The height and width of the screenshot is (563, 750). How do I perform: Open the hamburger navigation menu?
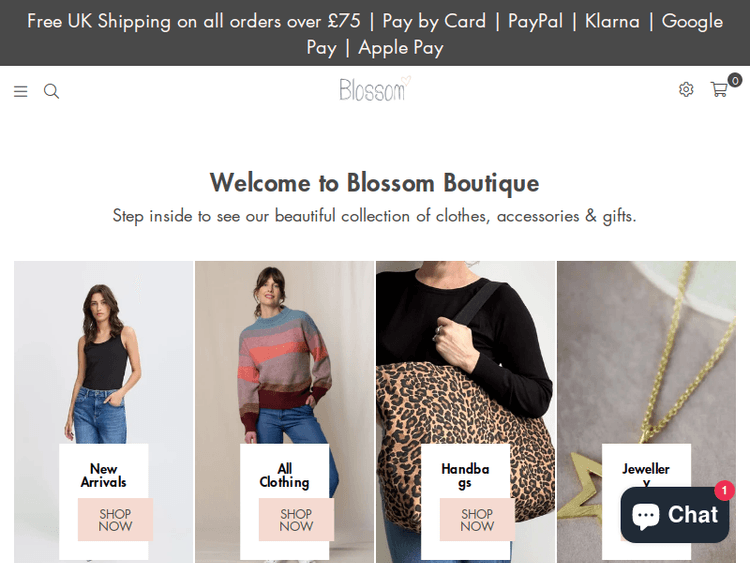point(20,92)
